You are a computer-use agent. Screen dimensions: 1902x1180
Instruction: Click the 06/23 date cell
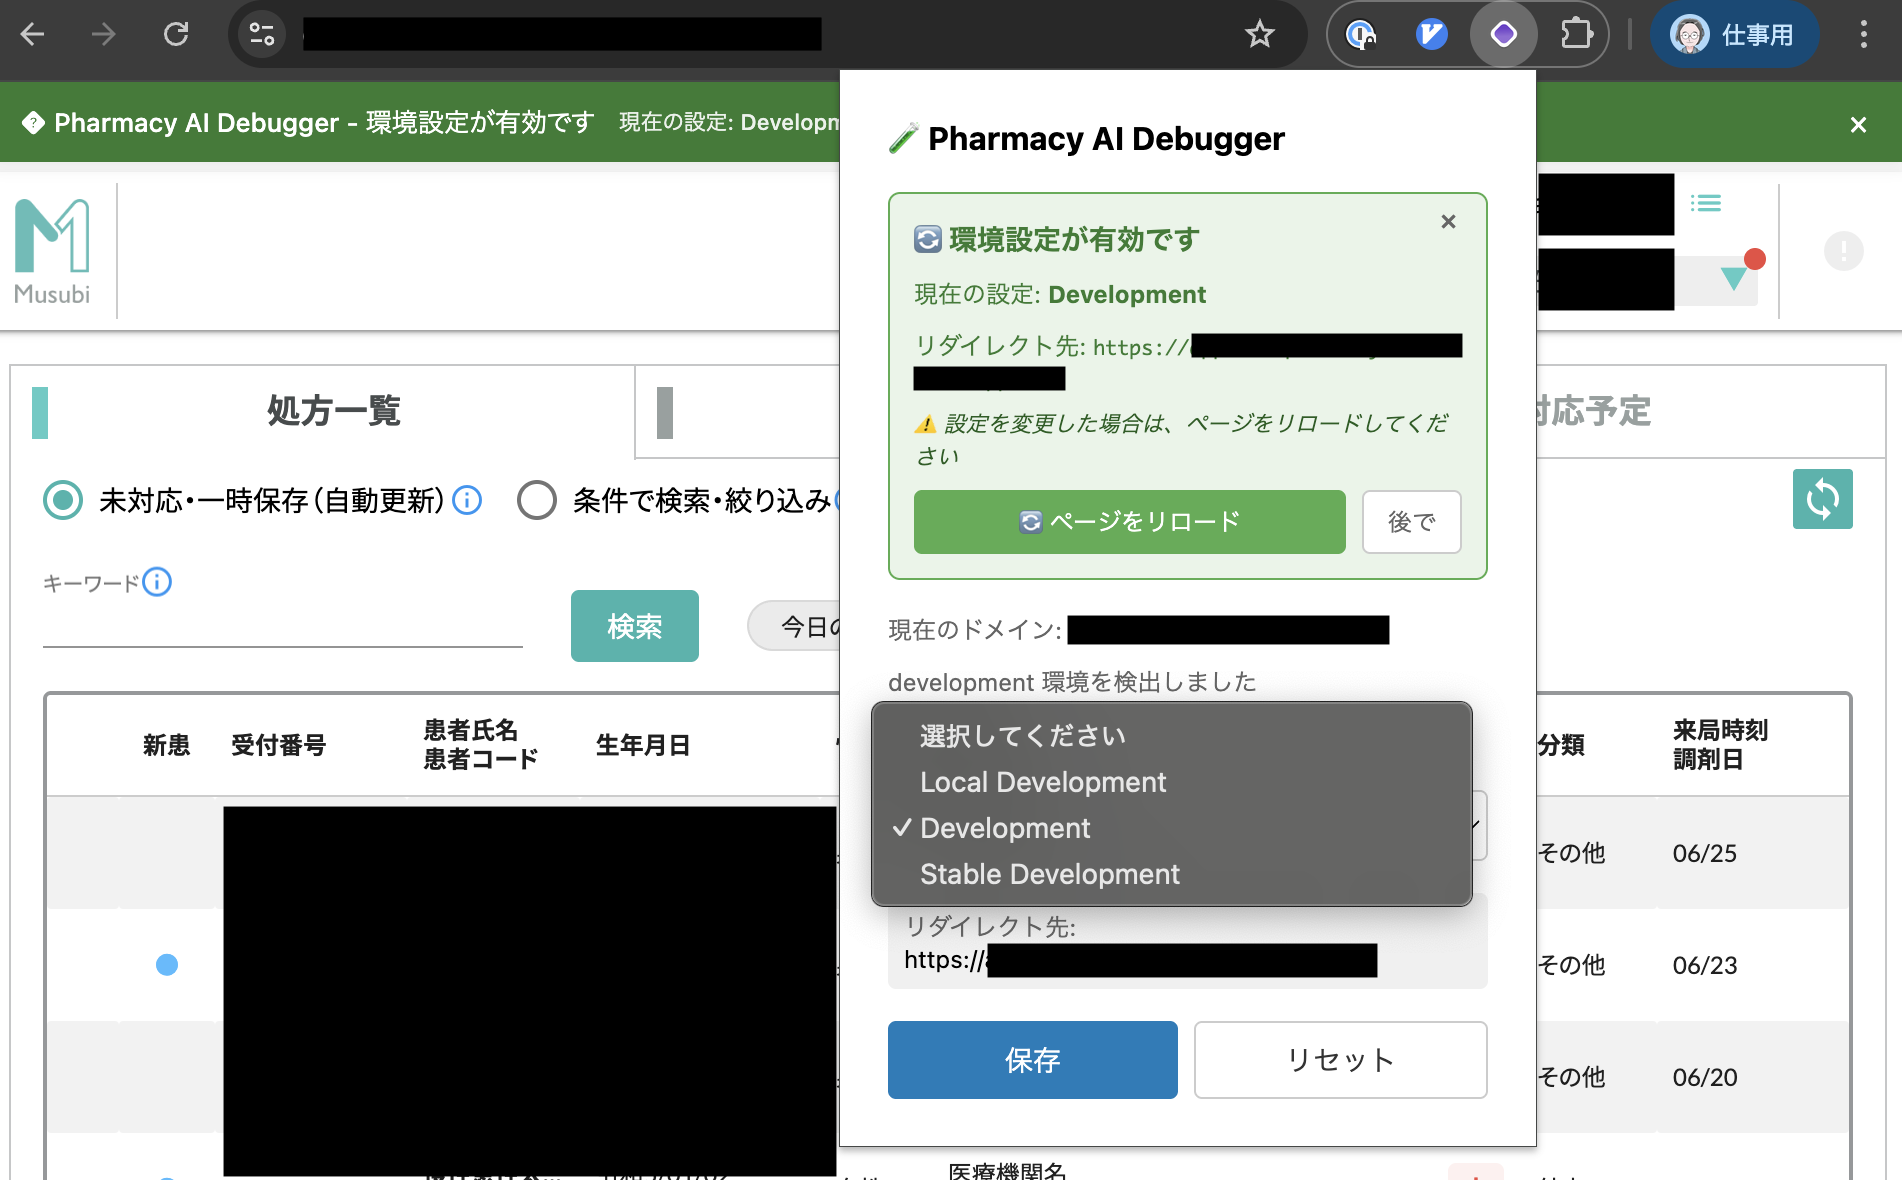point(1705,965)
